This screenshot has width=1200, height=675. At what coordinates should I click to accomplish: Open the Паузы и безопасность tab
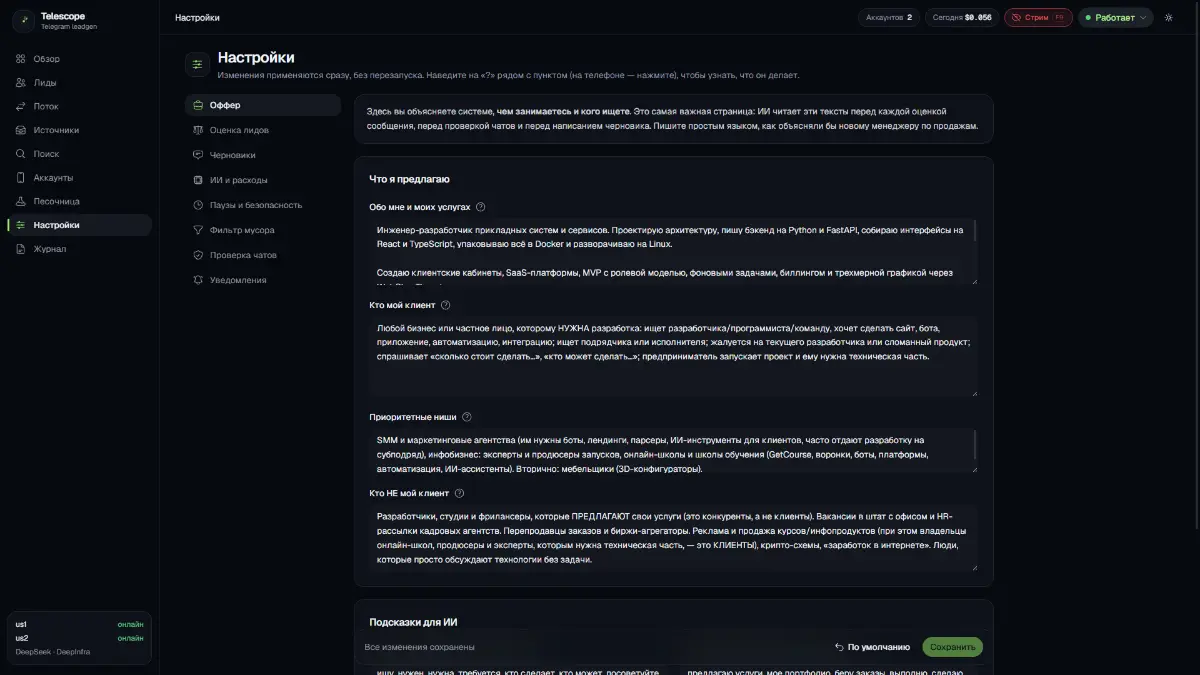tap(263, 205)
